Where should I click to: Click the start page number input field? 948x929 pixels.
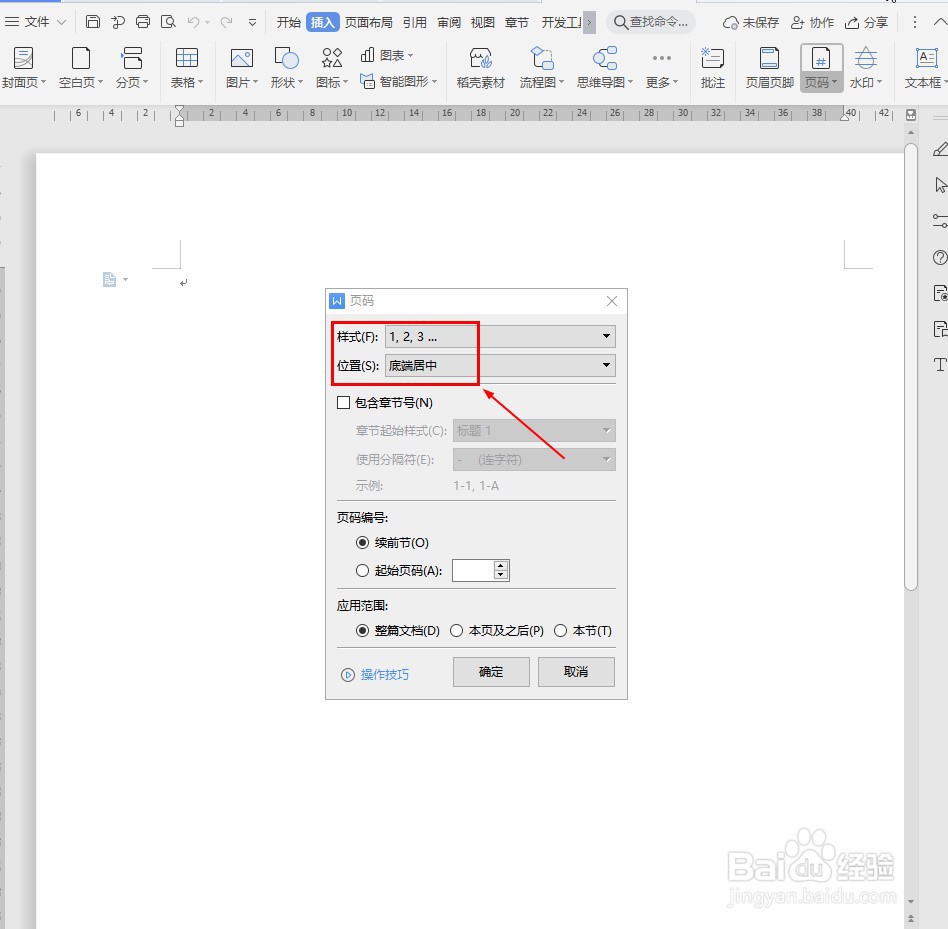tap(473, 571)
